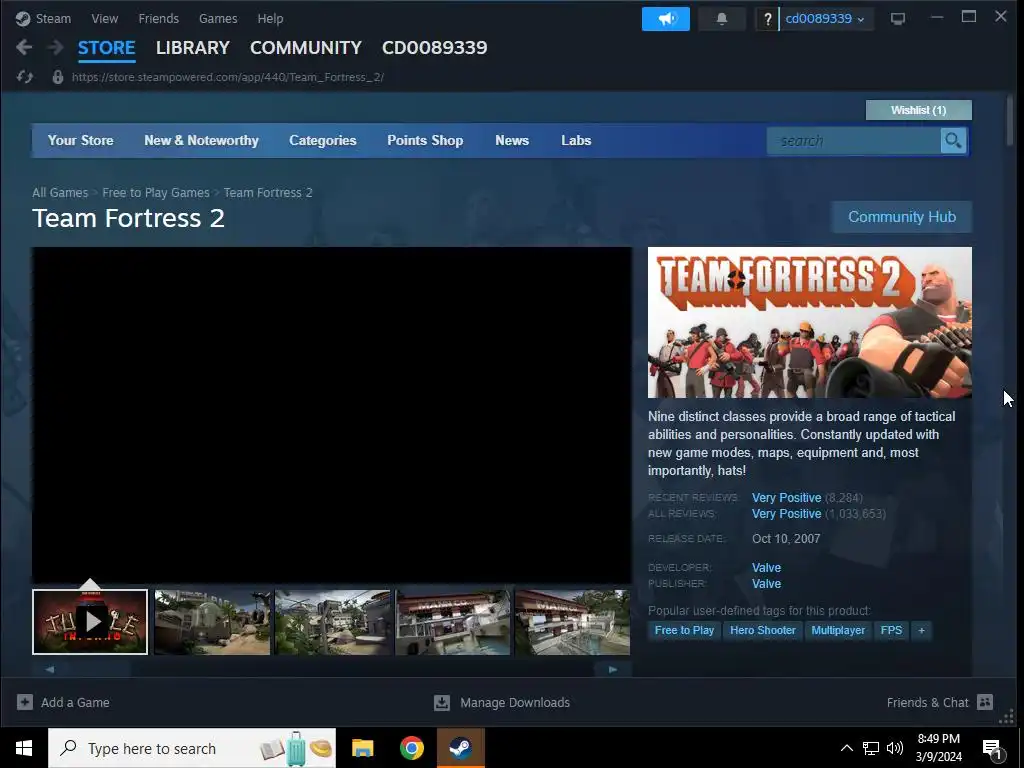The width and height of the screenshot is (1024, 768).
Task: Open File Explorer from the taskbar
Action: pos(362,748)
